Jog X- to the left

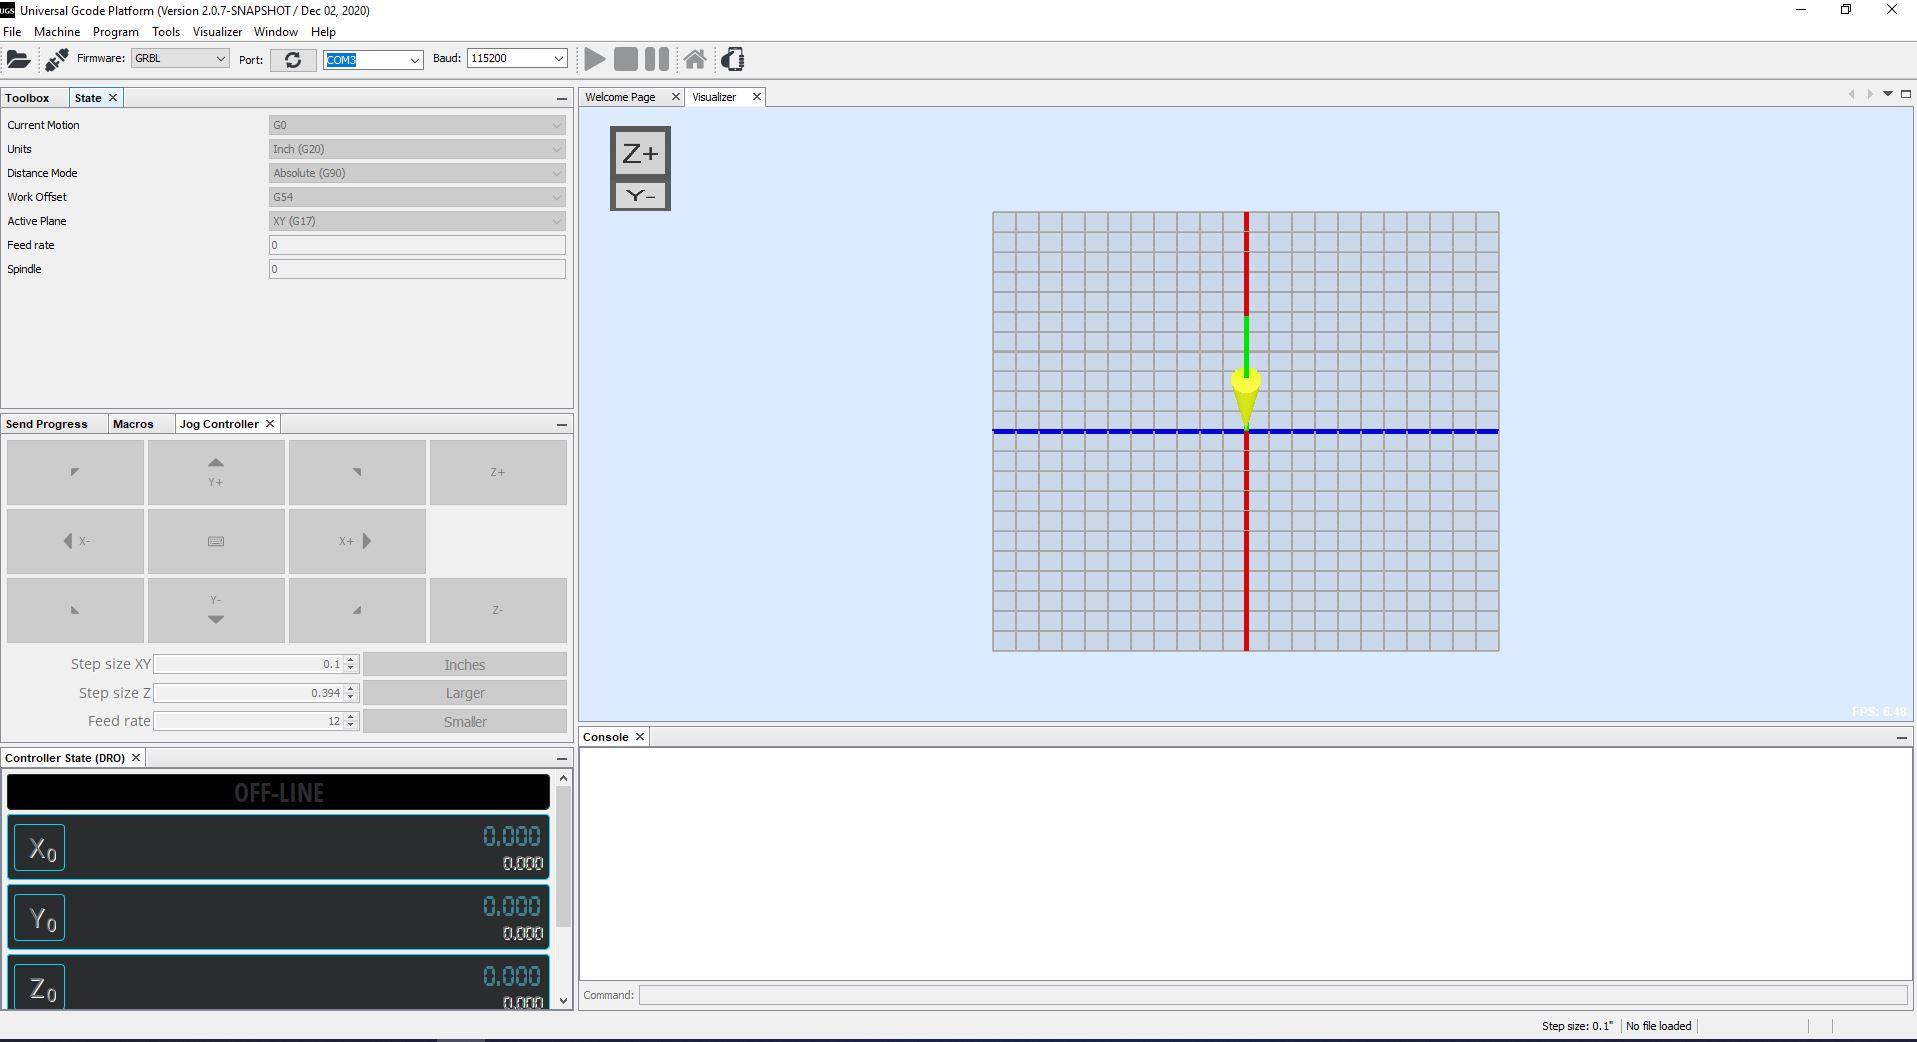click(75, 541)
